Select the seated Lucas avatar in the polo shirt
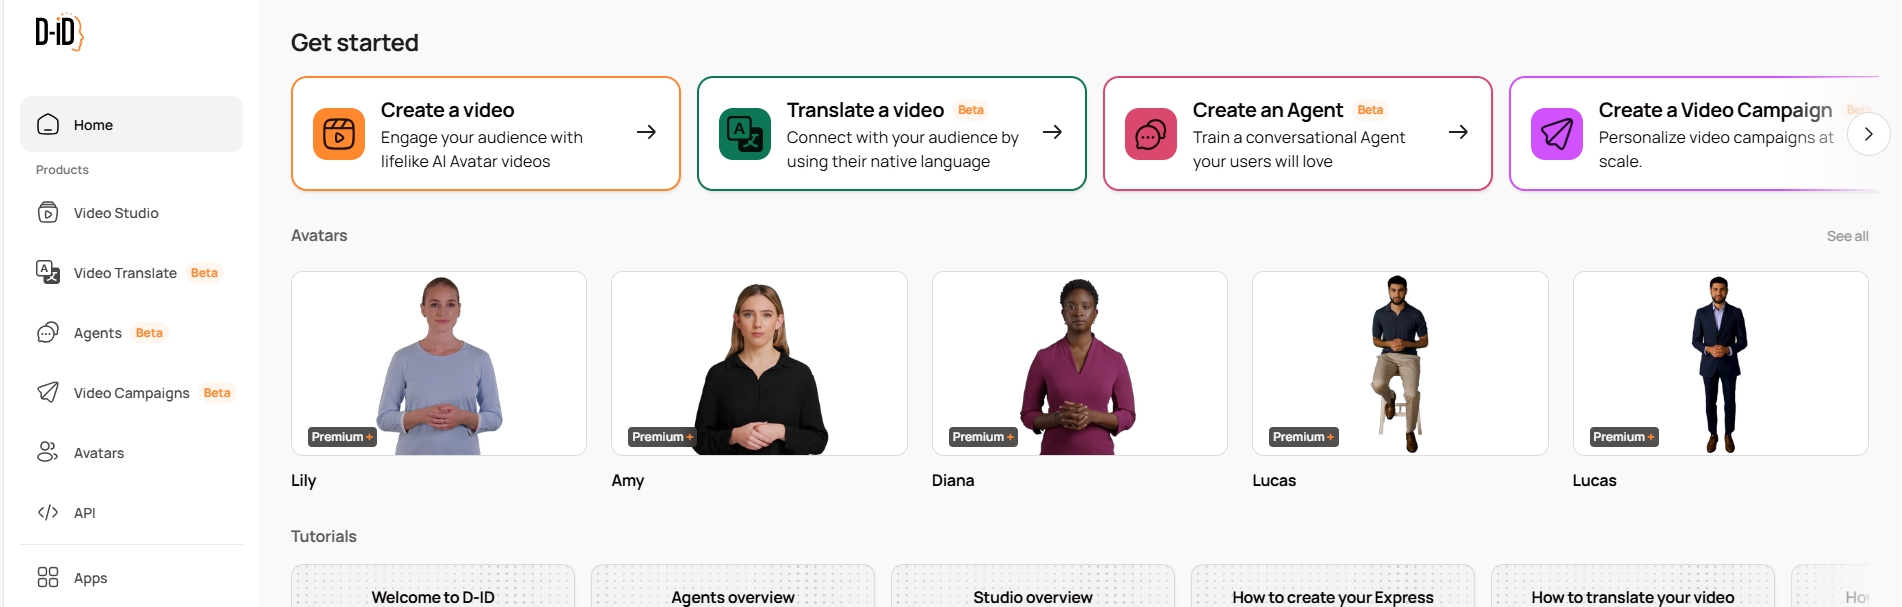Viewport: 1902px width, 607px height. pos(1400,364)
